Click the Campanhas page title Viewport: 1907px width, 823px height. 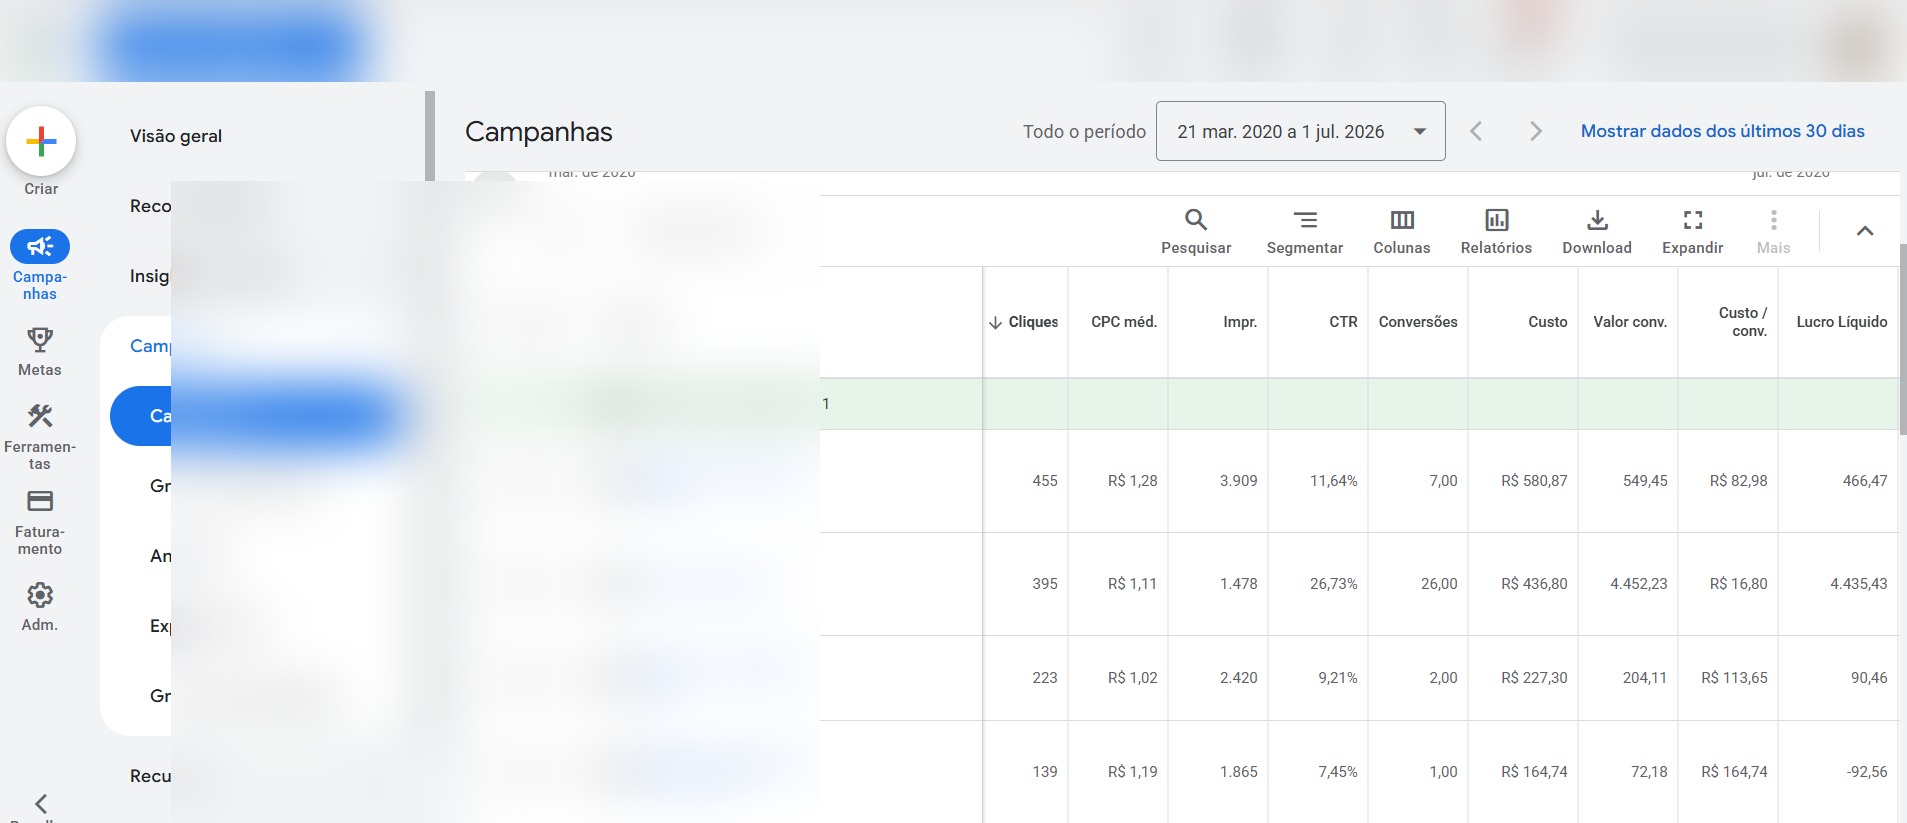(x=539, y=132)
